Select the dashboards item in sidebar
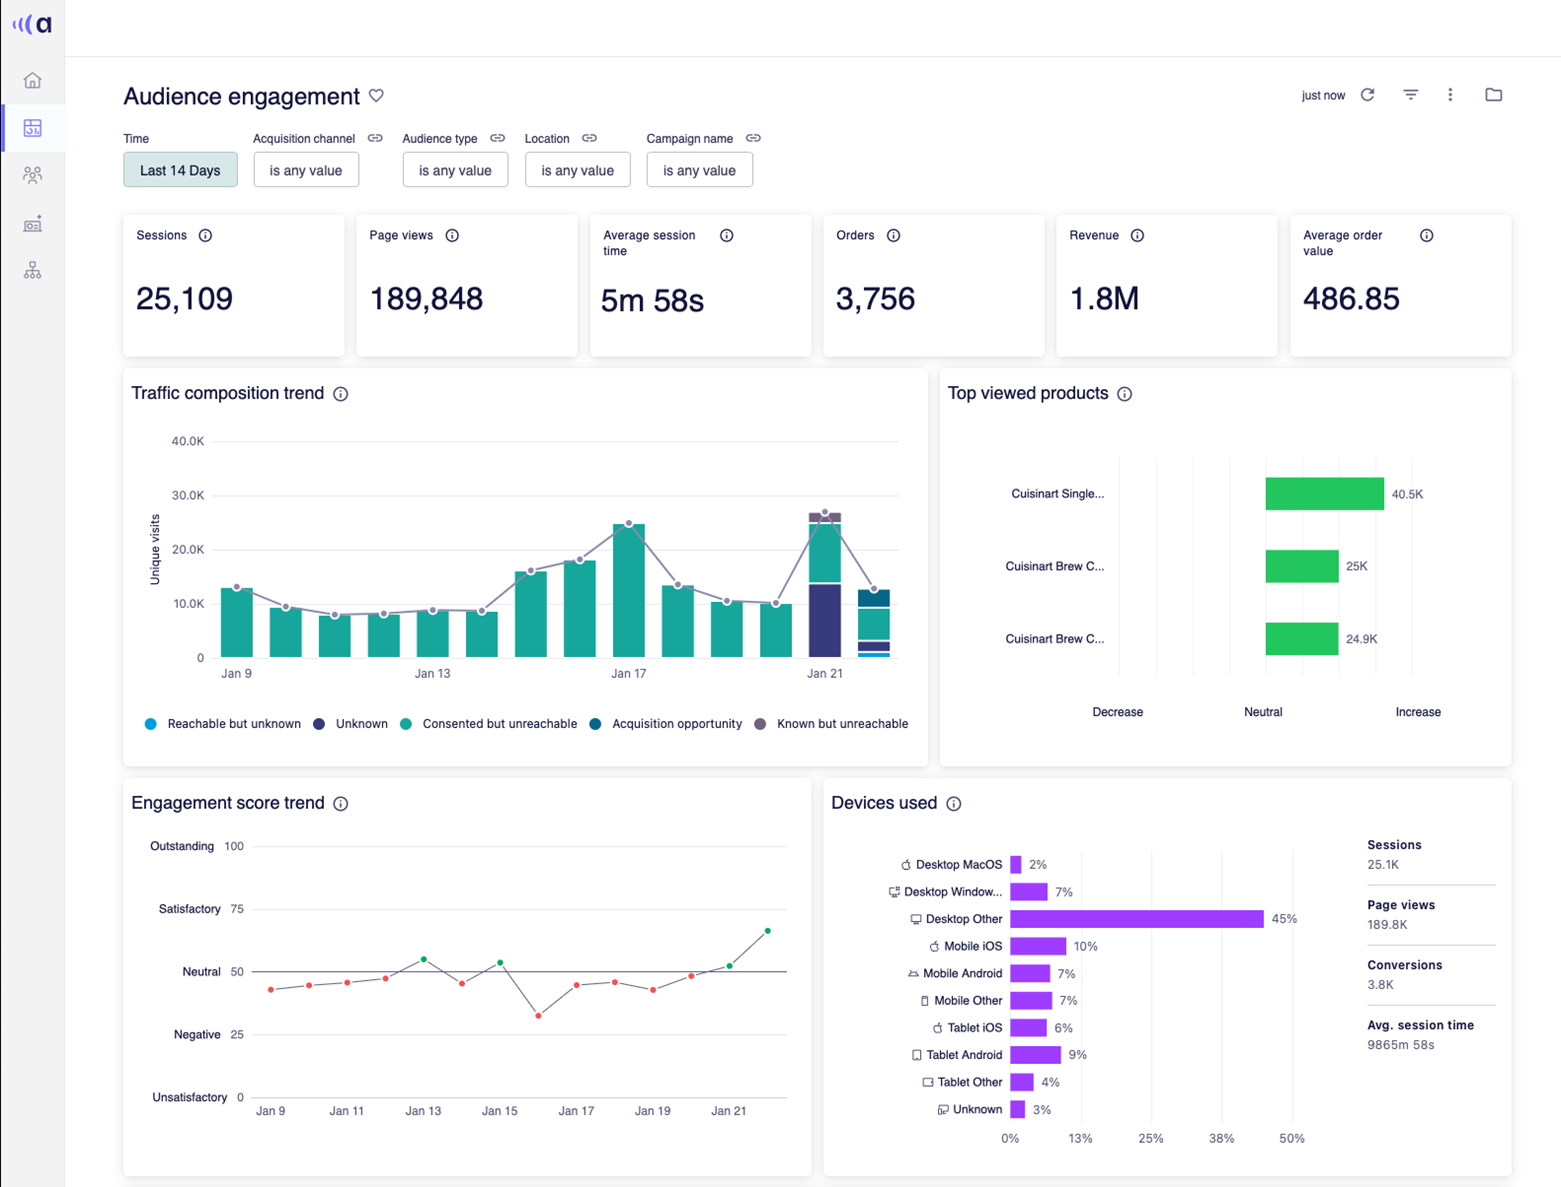The width and height of the screenshot is (1561, 1187). [x=33, y=128]
